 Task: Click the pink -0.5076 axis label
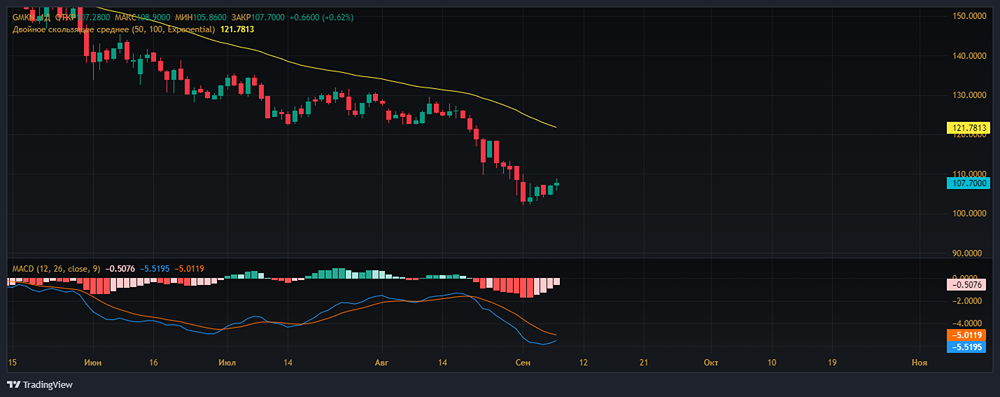pyautogui.click(x=966, y=285)
